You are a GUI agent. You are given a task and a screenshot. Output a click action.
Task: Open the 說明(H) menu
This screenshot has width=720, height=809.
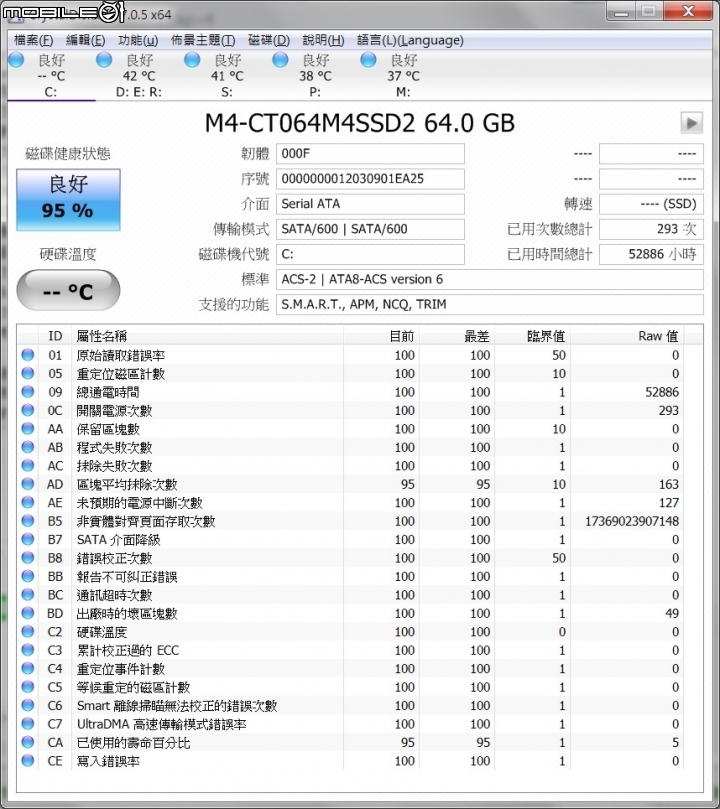323,40
